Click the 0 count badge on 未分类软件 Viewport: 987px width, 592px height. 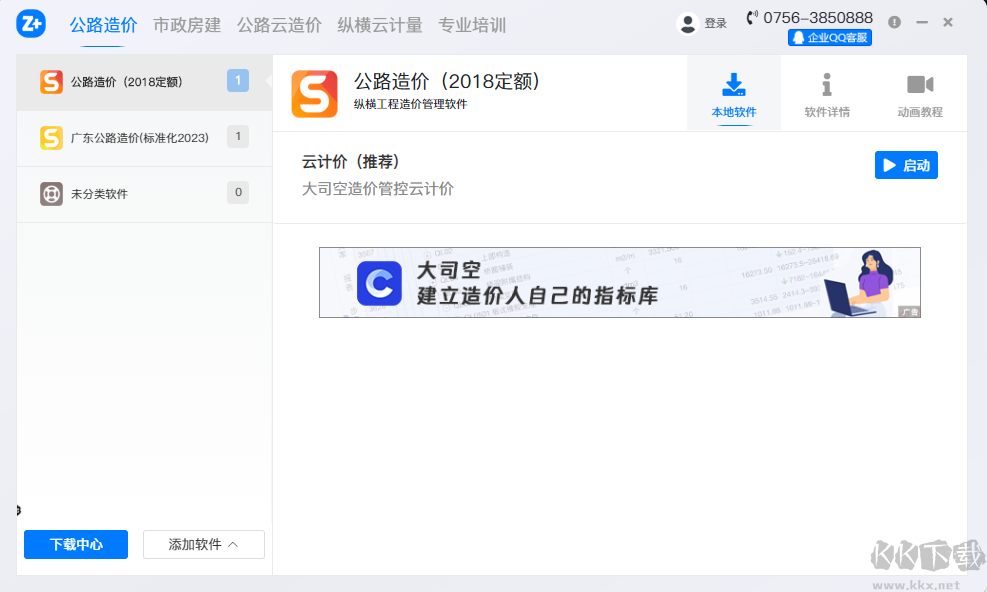(x=238, y=193)
